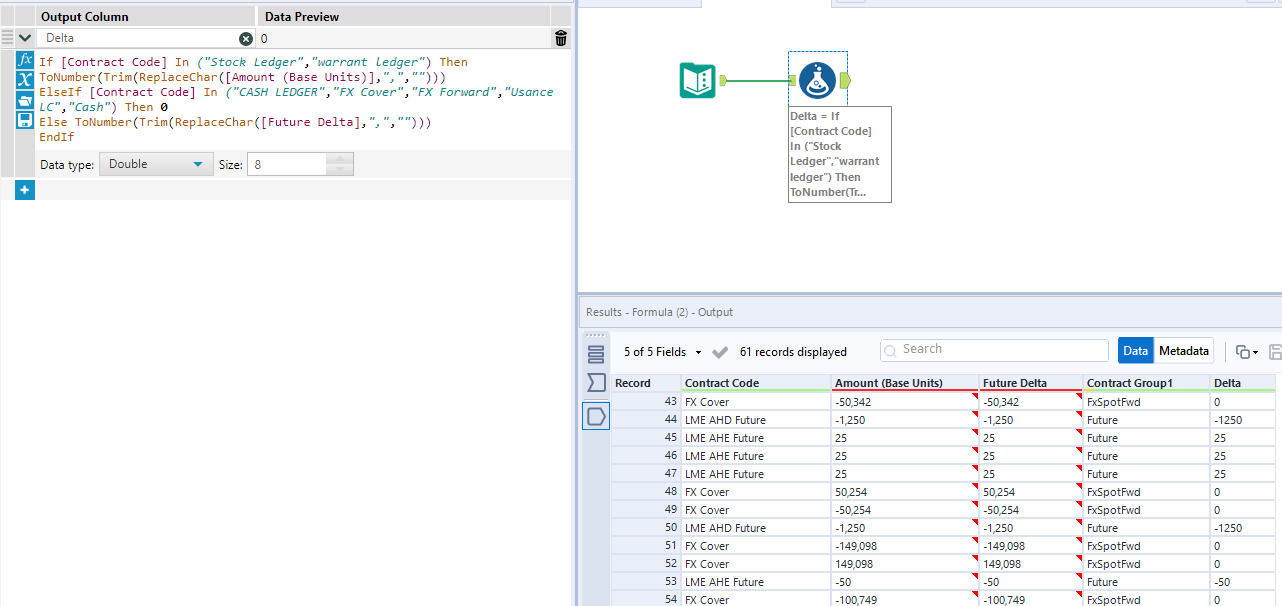Select the Input Data tool on canvas
The width and height of the screenshot is (1282, 606).
pos(698,80)
